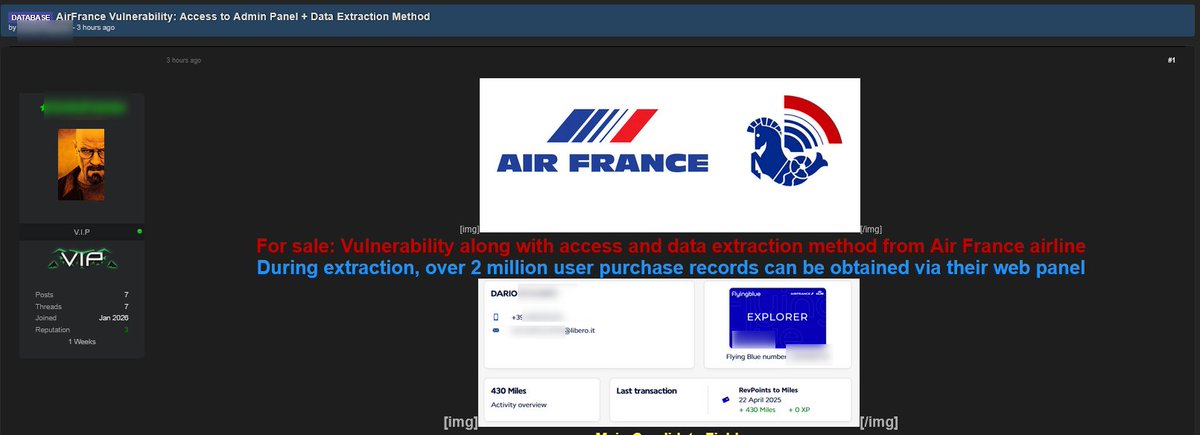Click the poster's Reputation value
Screen dimensions: 1200x435
click(x=127, y=328)
